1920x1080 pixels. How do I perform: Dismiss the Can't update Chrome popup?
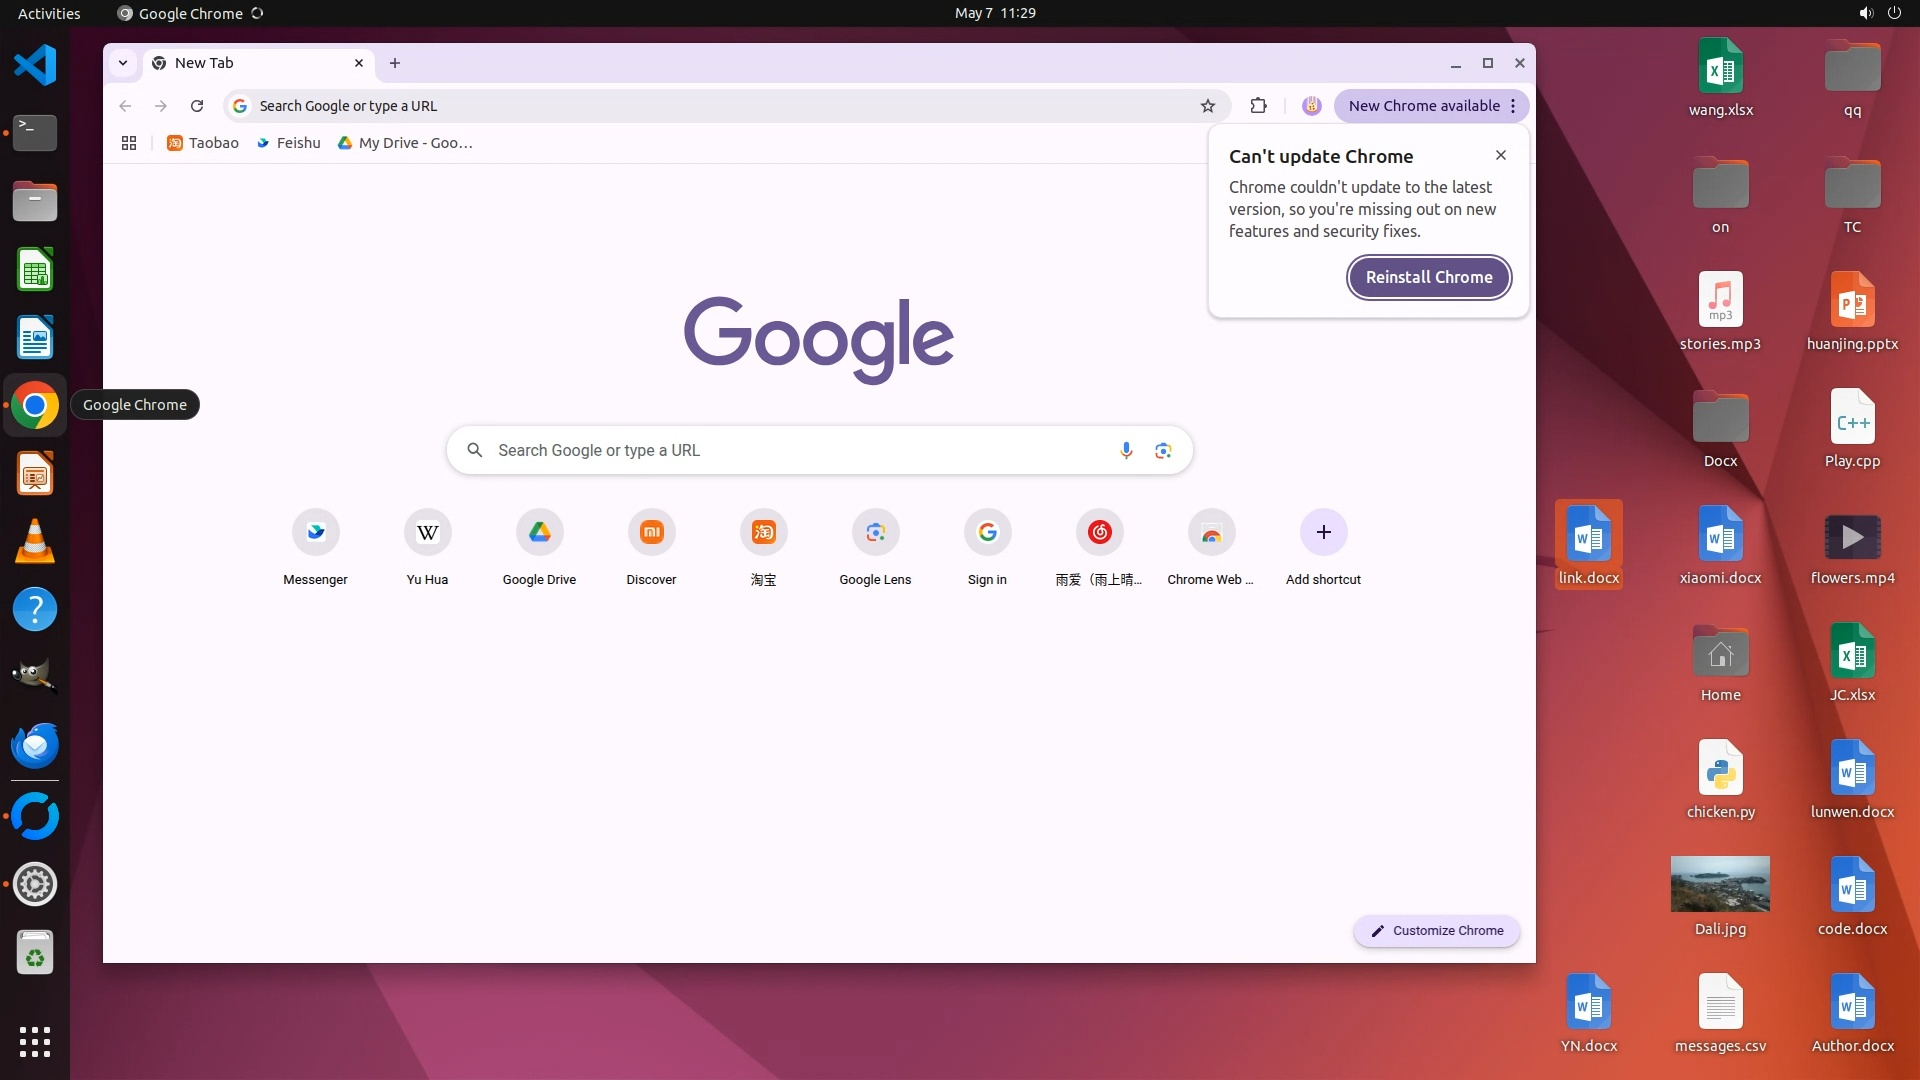[x=1500, y=155]
